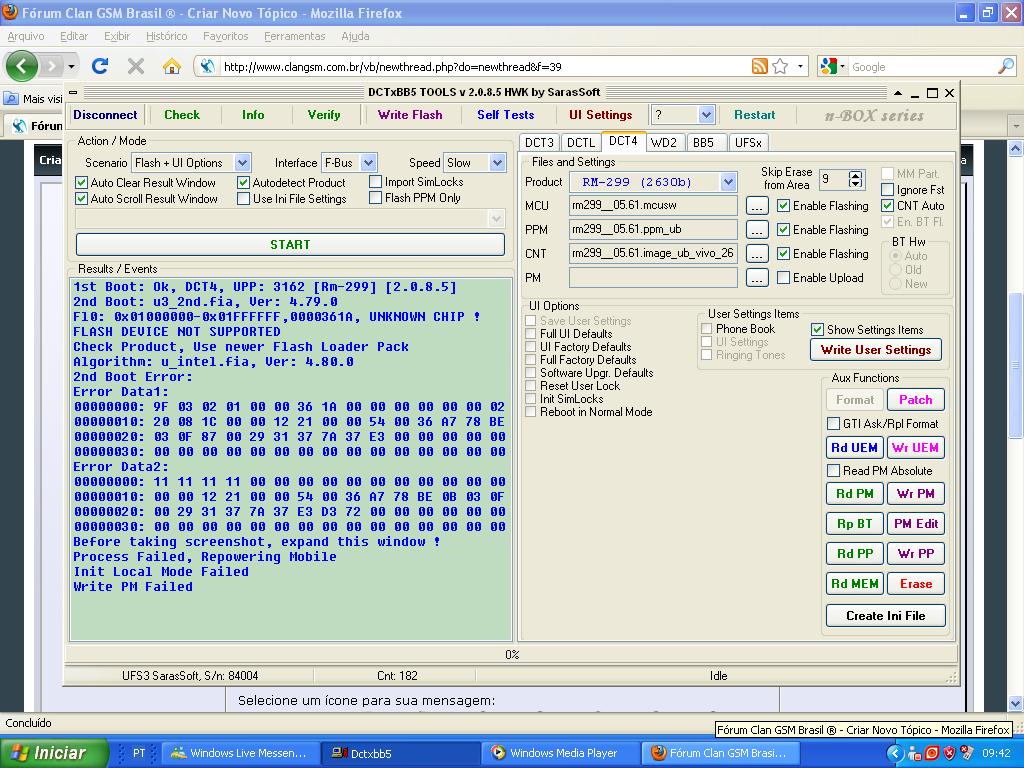Click the Patch button
The width and height of the screenshot is (1024, 768).
coord(916,400)
